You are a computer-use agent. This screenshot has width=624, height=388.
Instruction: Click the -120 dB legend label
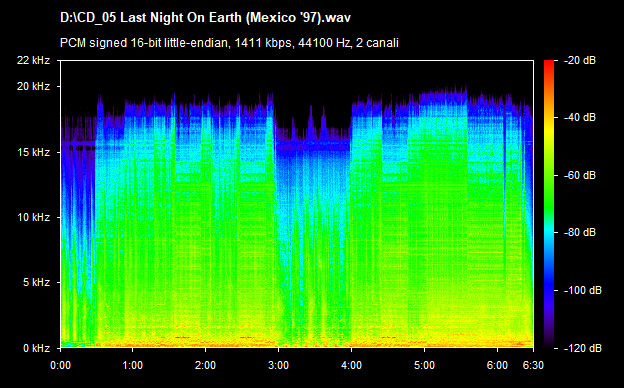(x=583, y=349)
